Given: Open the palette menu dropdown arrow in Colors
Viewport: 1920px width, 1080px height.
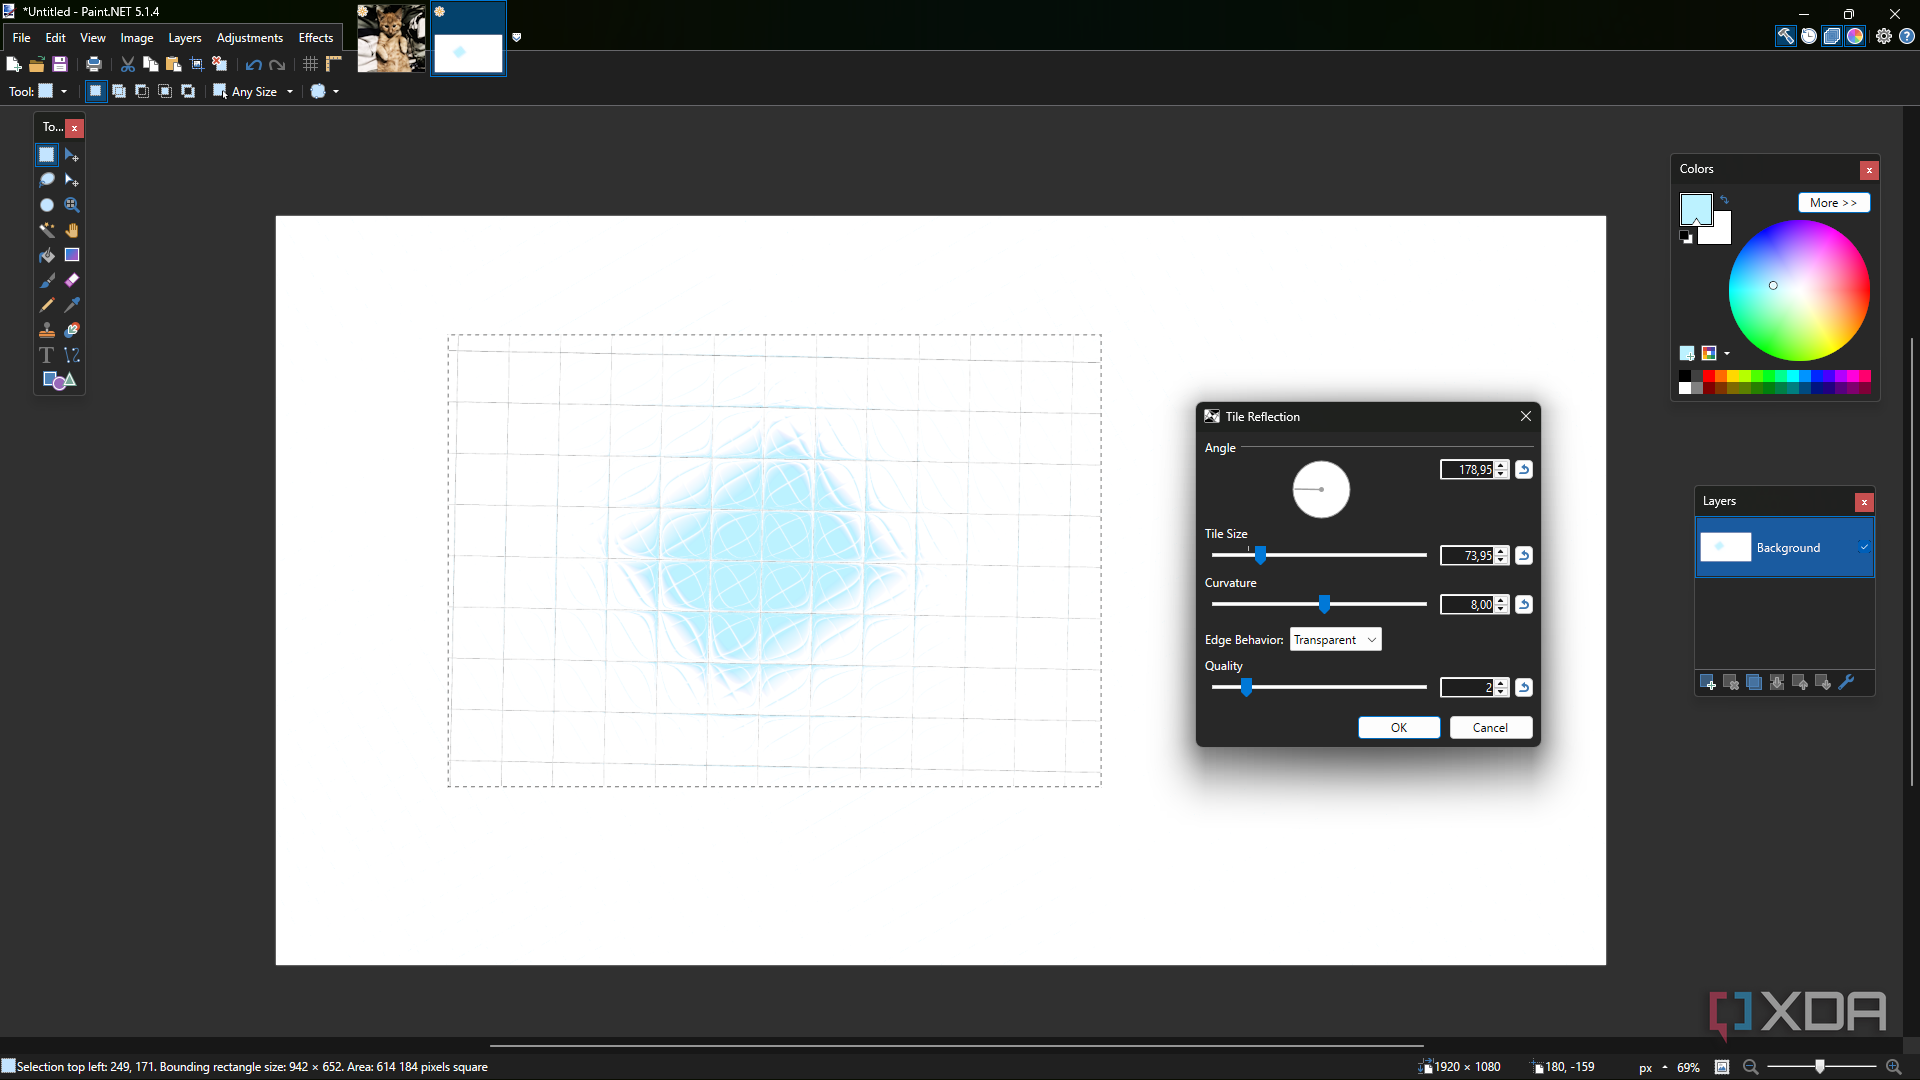Looking at the screenshot, I should pos(1727,354).
